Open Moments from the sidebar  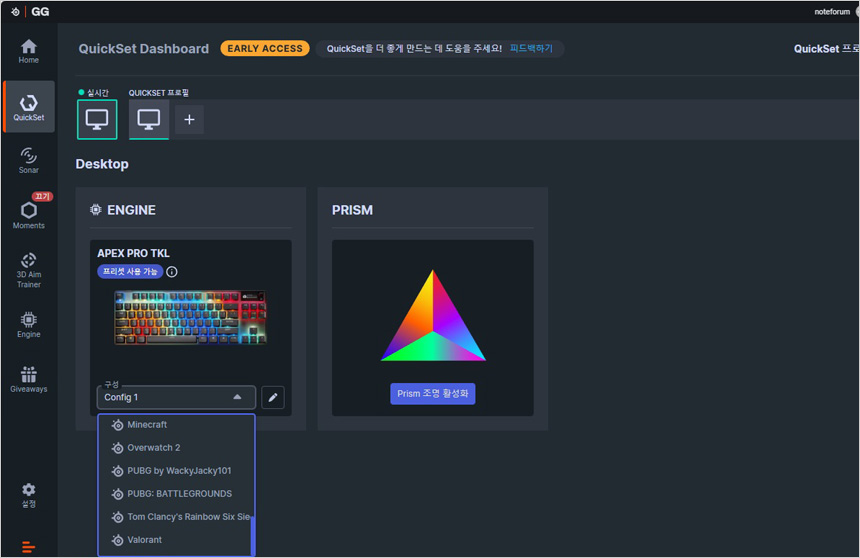(29, 215)
